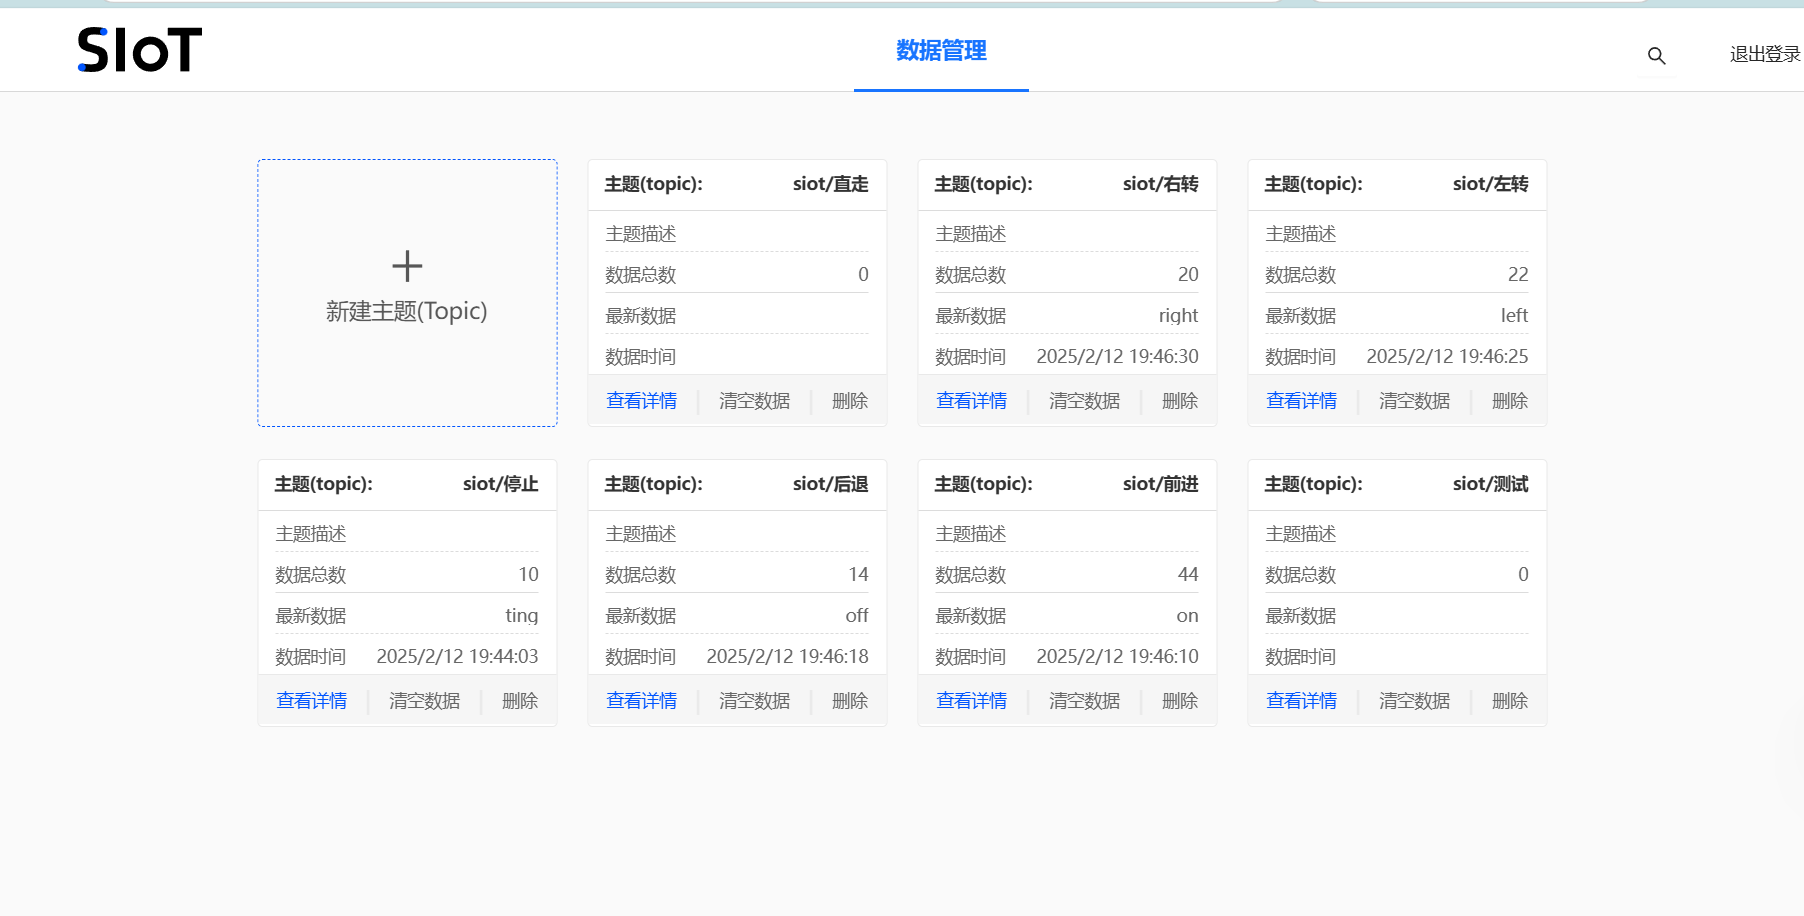Delete the siot/直走 topic

[849, 401]
